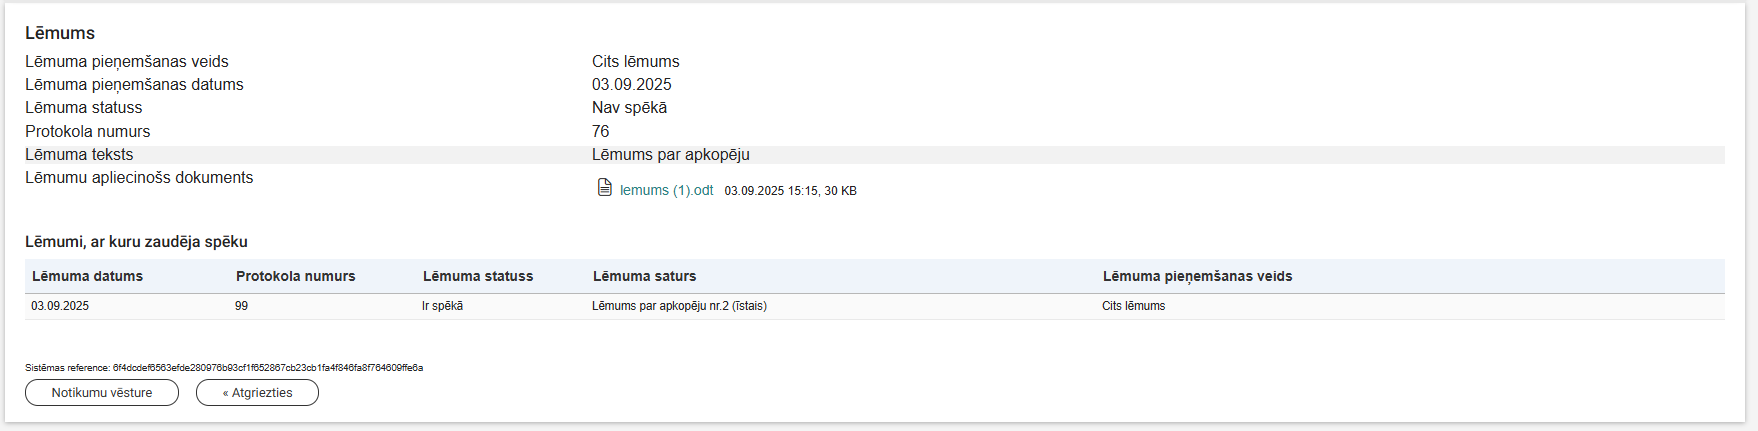Select the Lēmuma statuss column header
The height and width of the screenshot is (431, 1758).
(478, 276)
